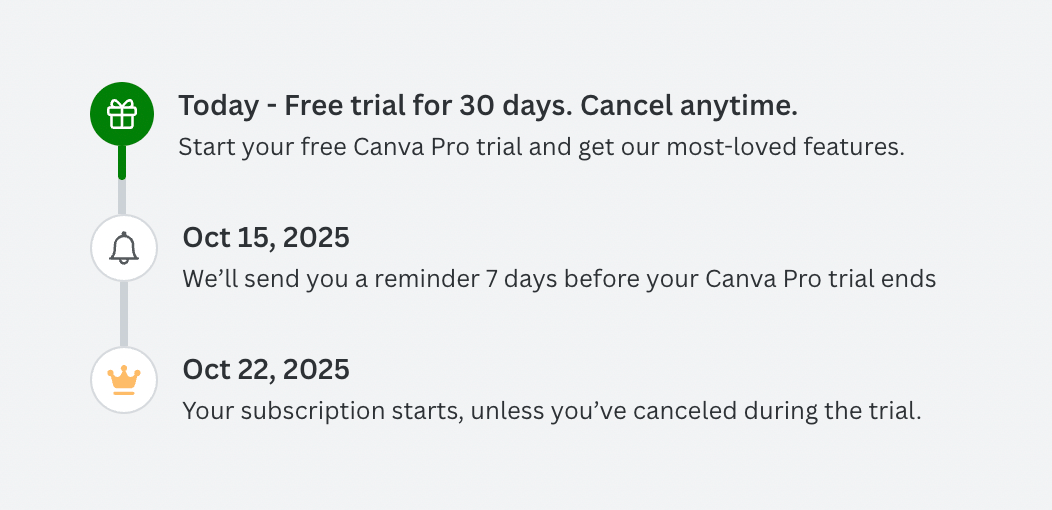Select the "Oct 22, 2025" date heading
This screenshot has height=510, width=1052.
(x=266, y=370)
